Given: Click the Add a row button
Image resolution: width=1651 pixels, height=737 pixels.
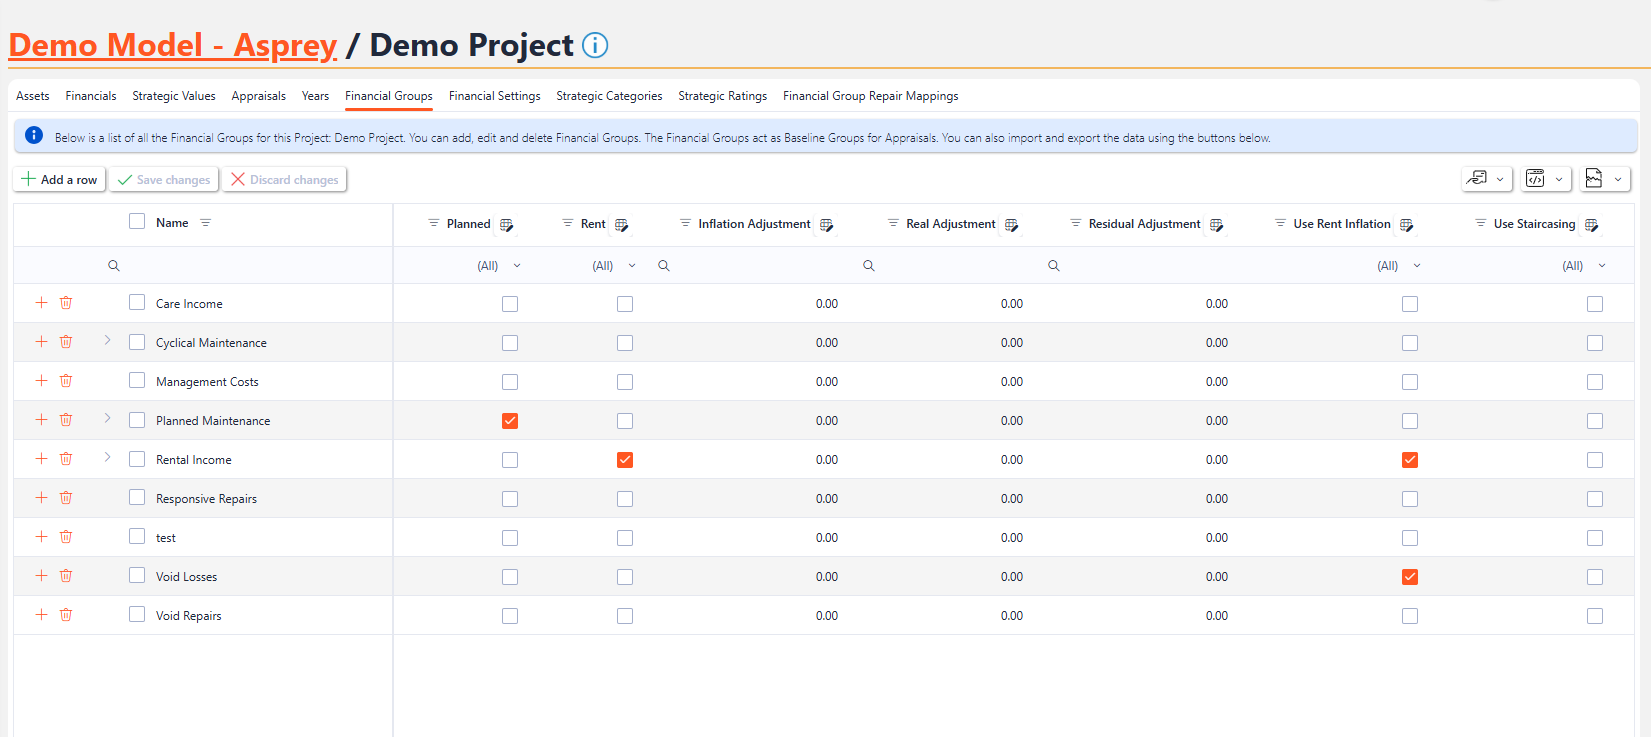Looking at the screenshot, I should tap(60, 180).
